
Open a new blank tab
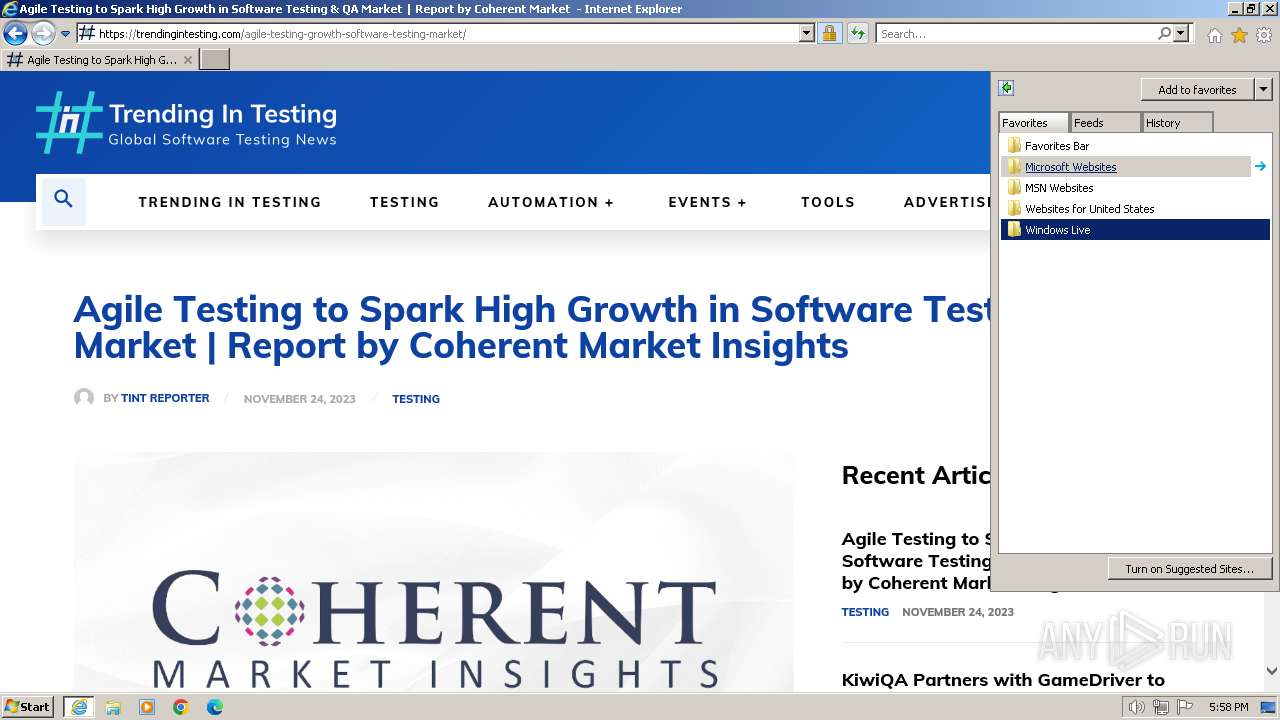click(x=215, y=60)
